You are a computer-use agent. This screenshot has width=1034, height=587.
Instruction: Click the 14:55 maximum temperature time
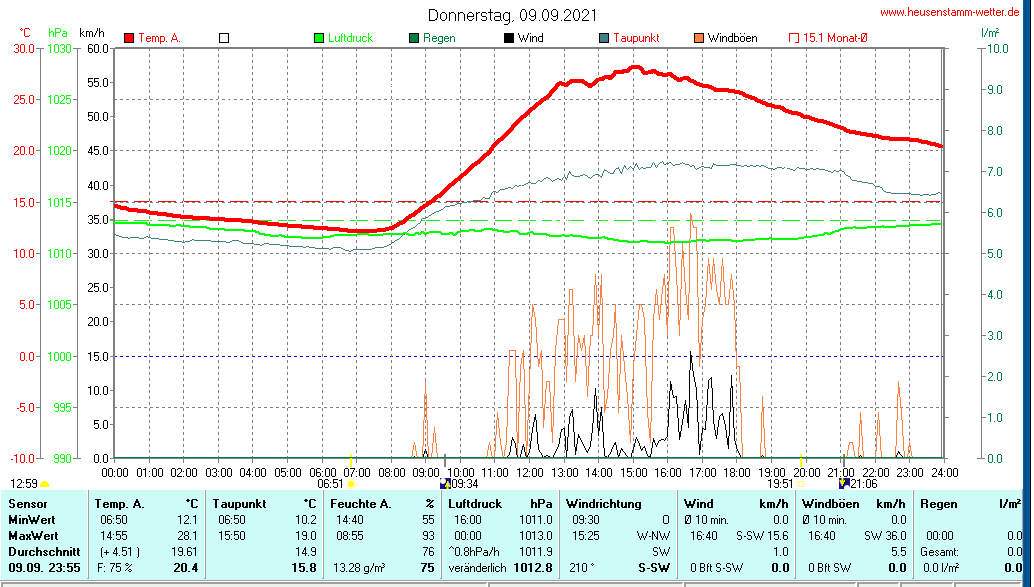115,536
